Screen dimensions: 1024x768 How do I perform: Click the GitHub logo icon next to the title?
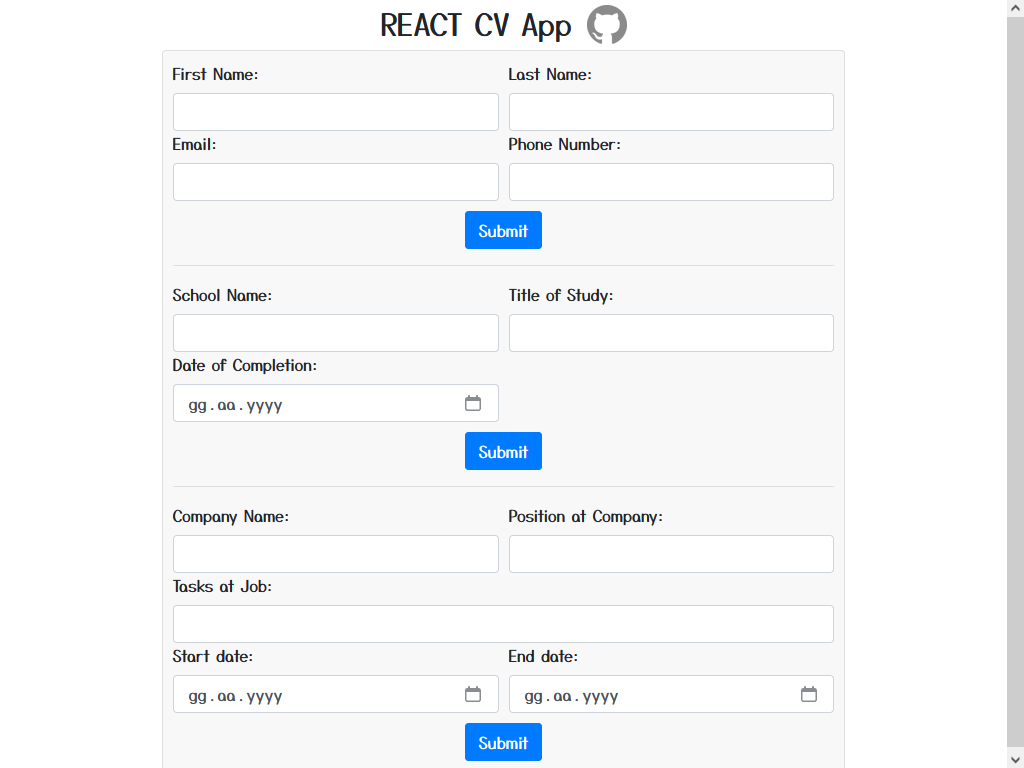point(607,25)
